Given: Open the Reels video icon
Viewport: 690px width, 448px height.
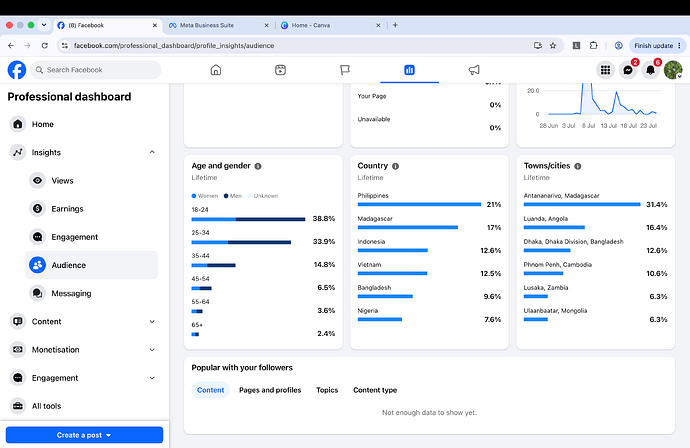Looking at the screenshot, I should click(x=280, y=70).
